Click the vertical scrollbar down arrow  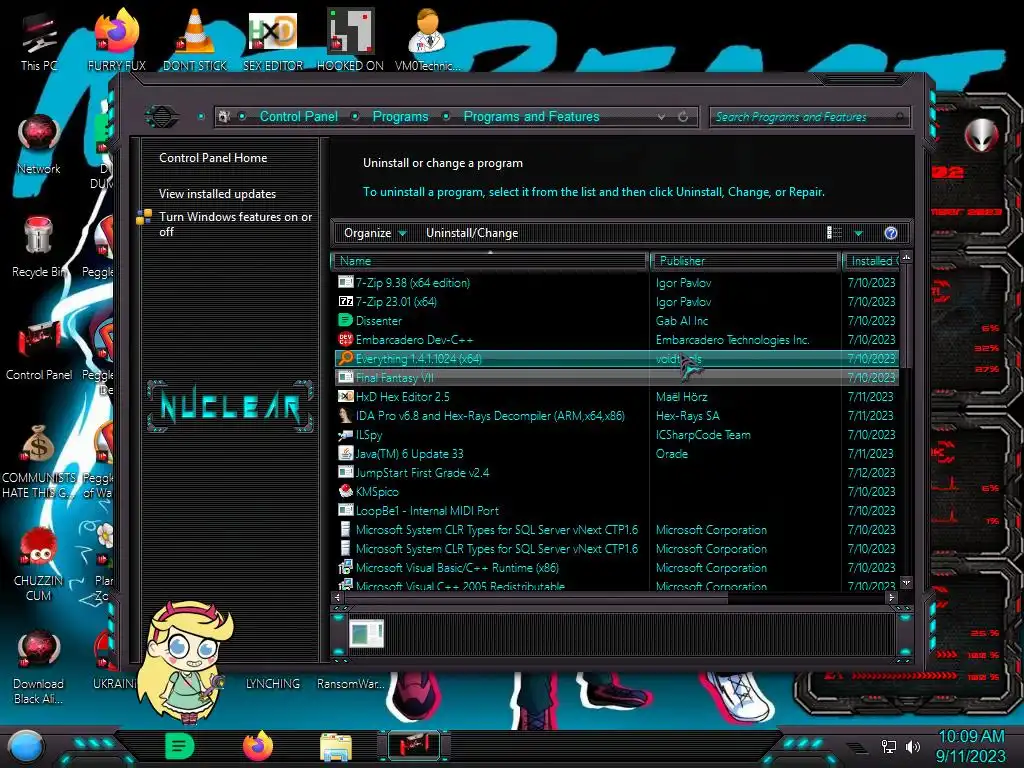906,582
